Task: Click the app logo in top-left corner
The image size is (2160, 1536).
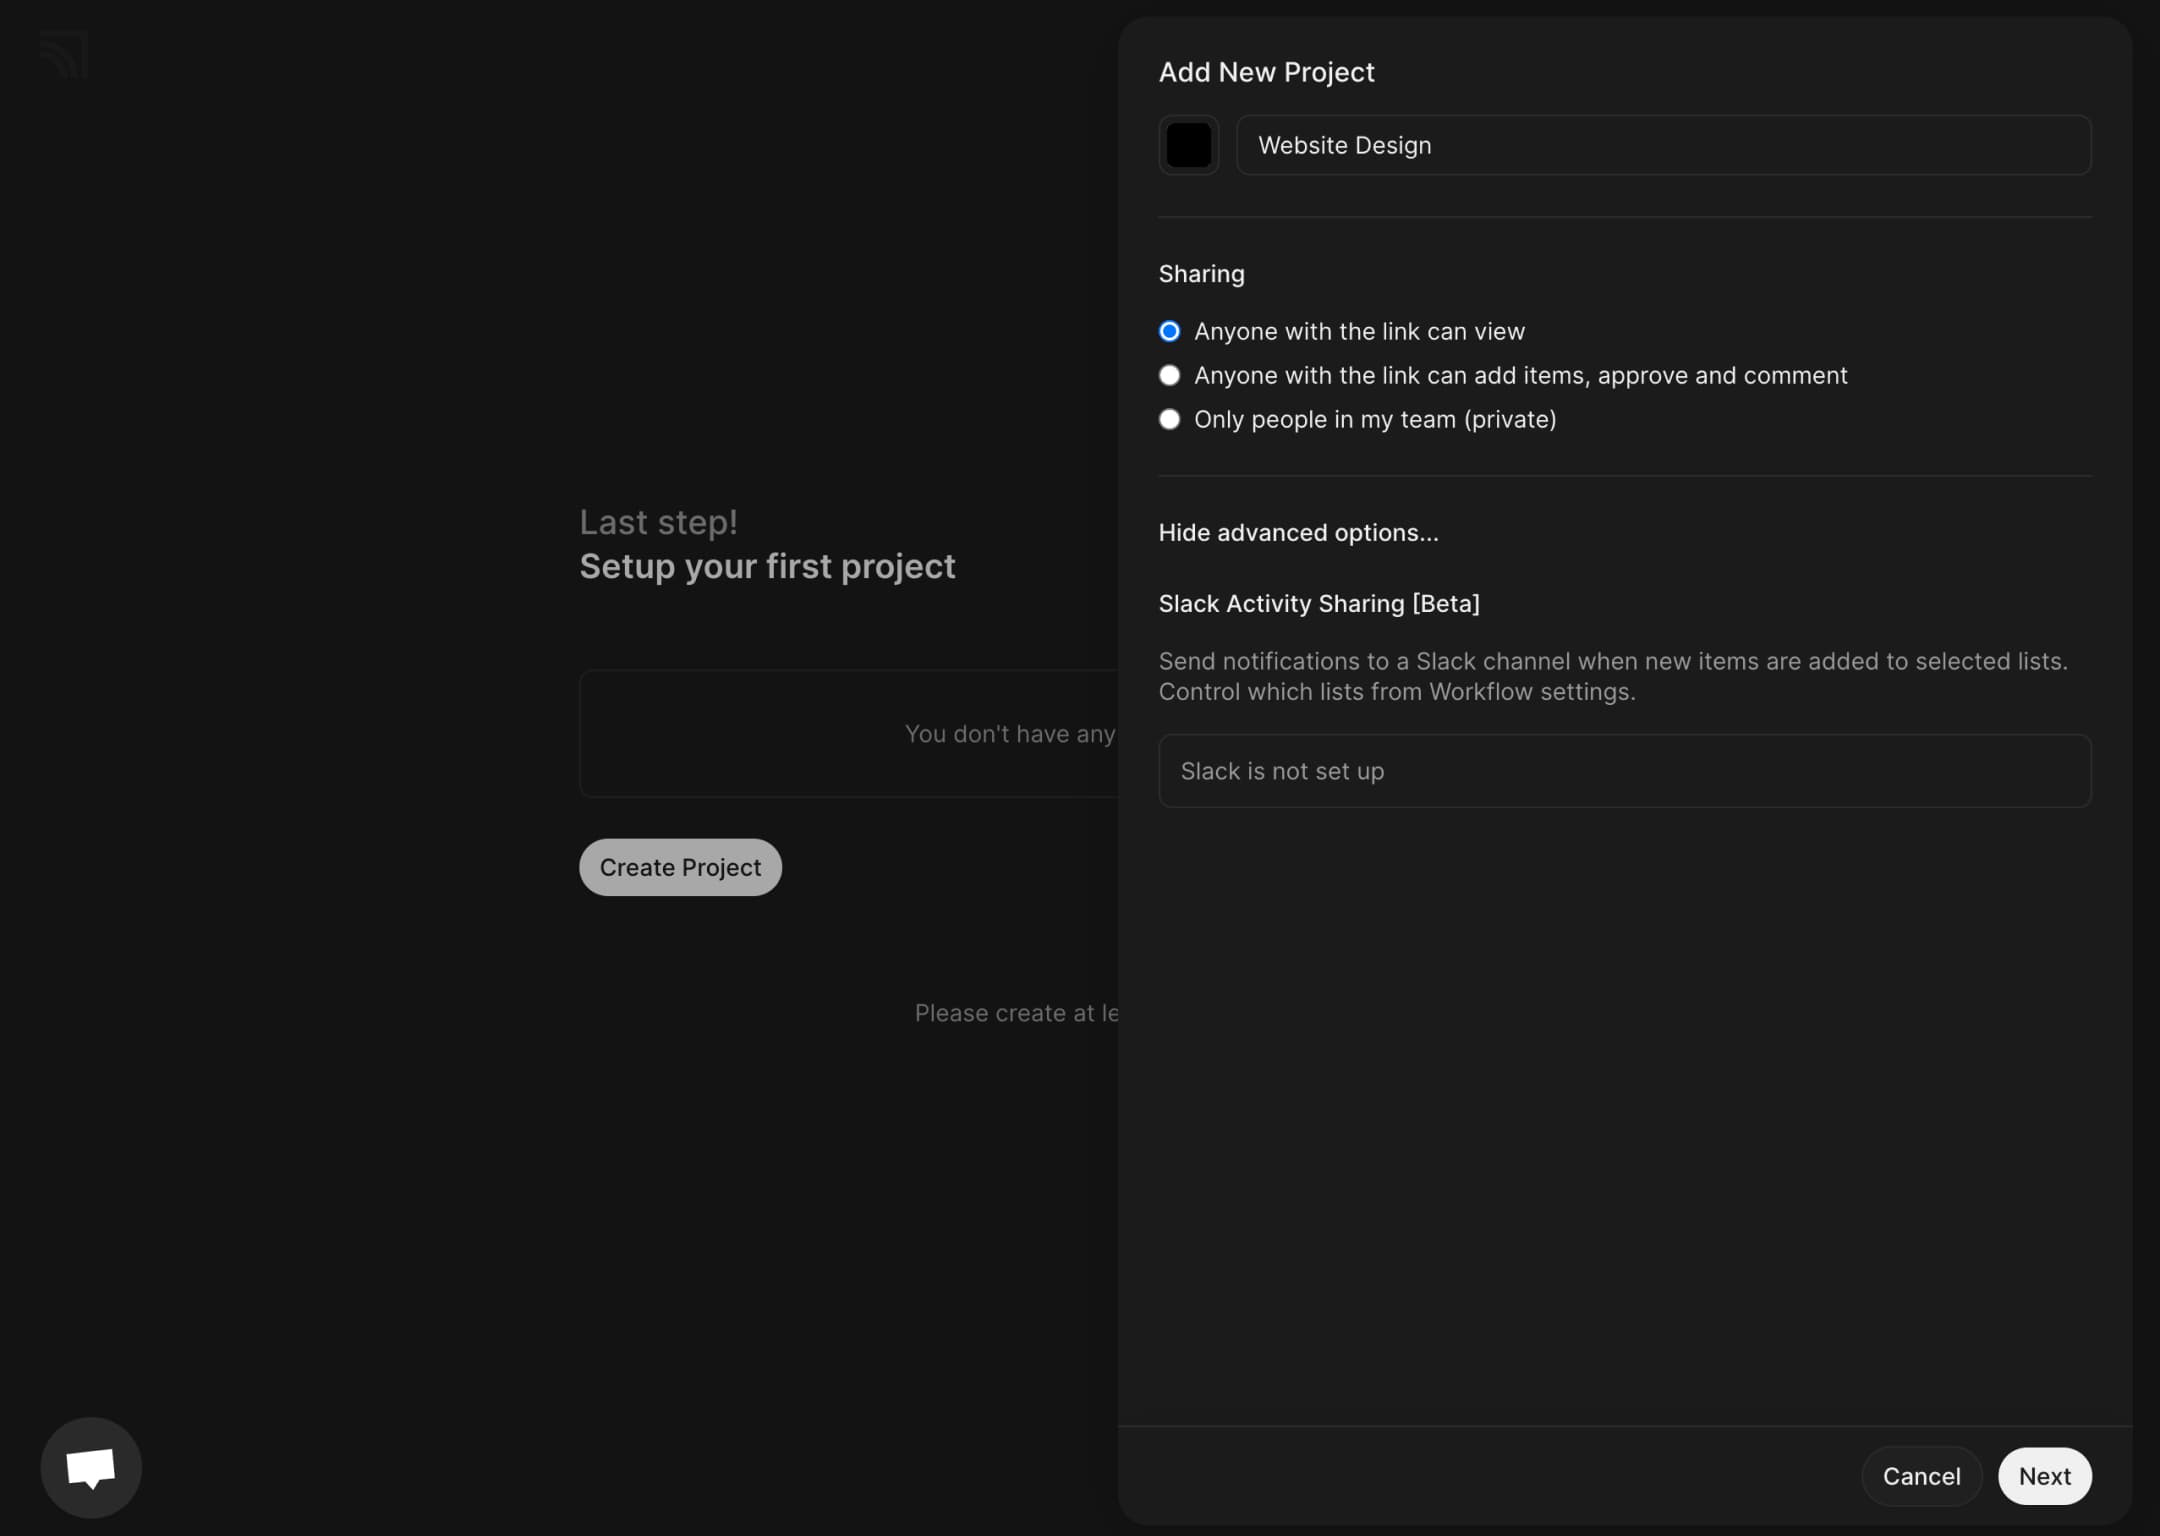Action: (64, 55)
